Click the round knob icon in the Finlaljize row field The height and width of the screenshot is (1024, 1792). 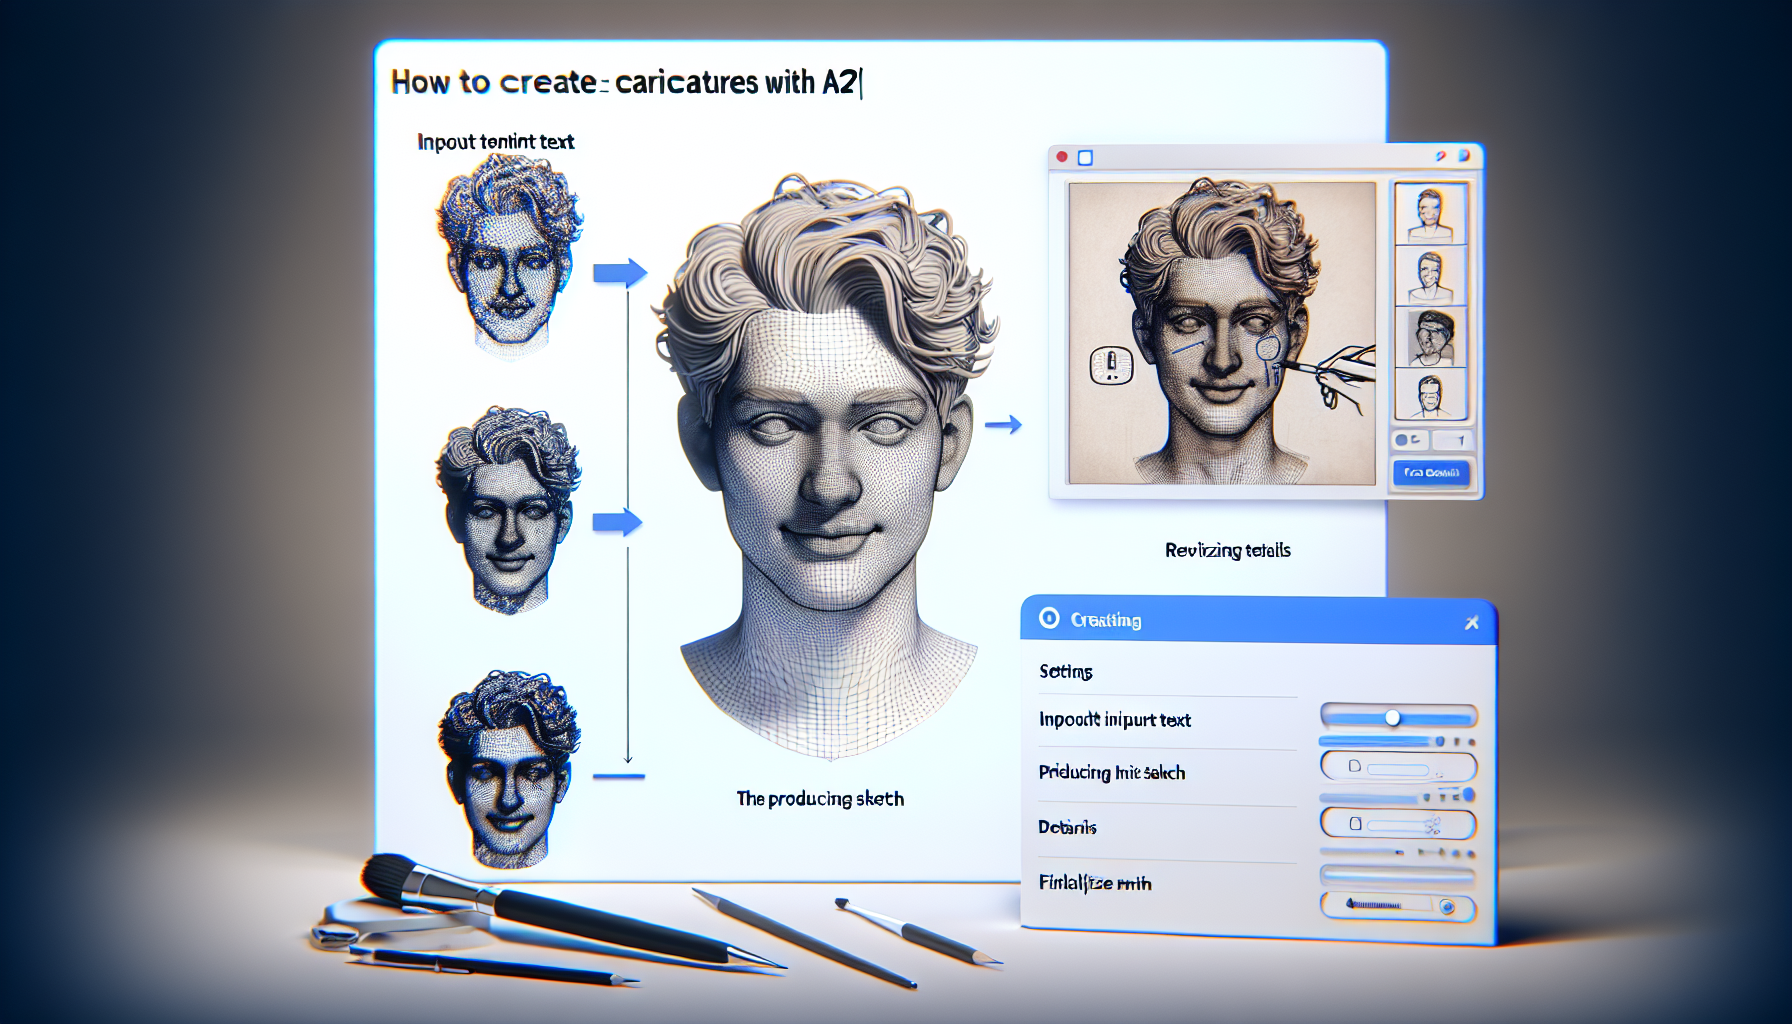pyautogui.click(x=1446, y=907)
